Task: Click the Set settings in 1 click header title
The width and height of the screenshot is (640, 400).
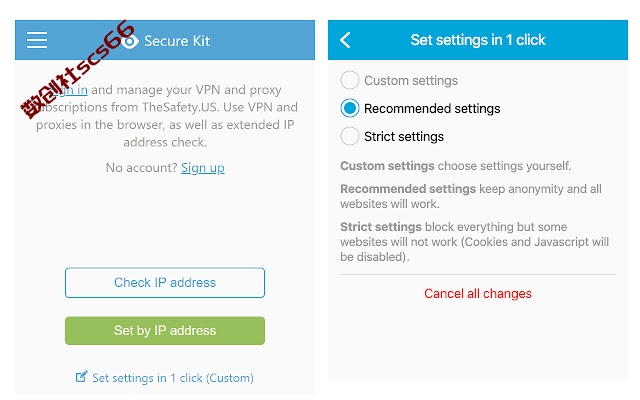Action: [478, 40]
